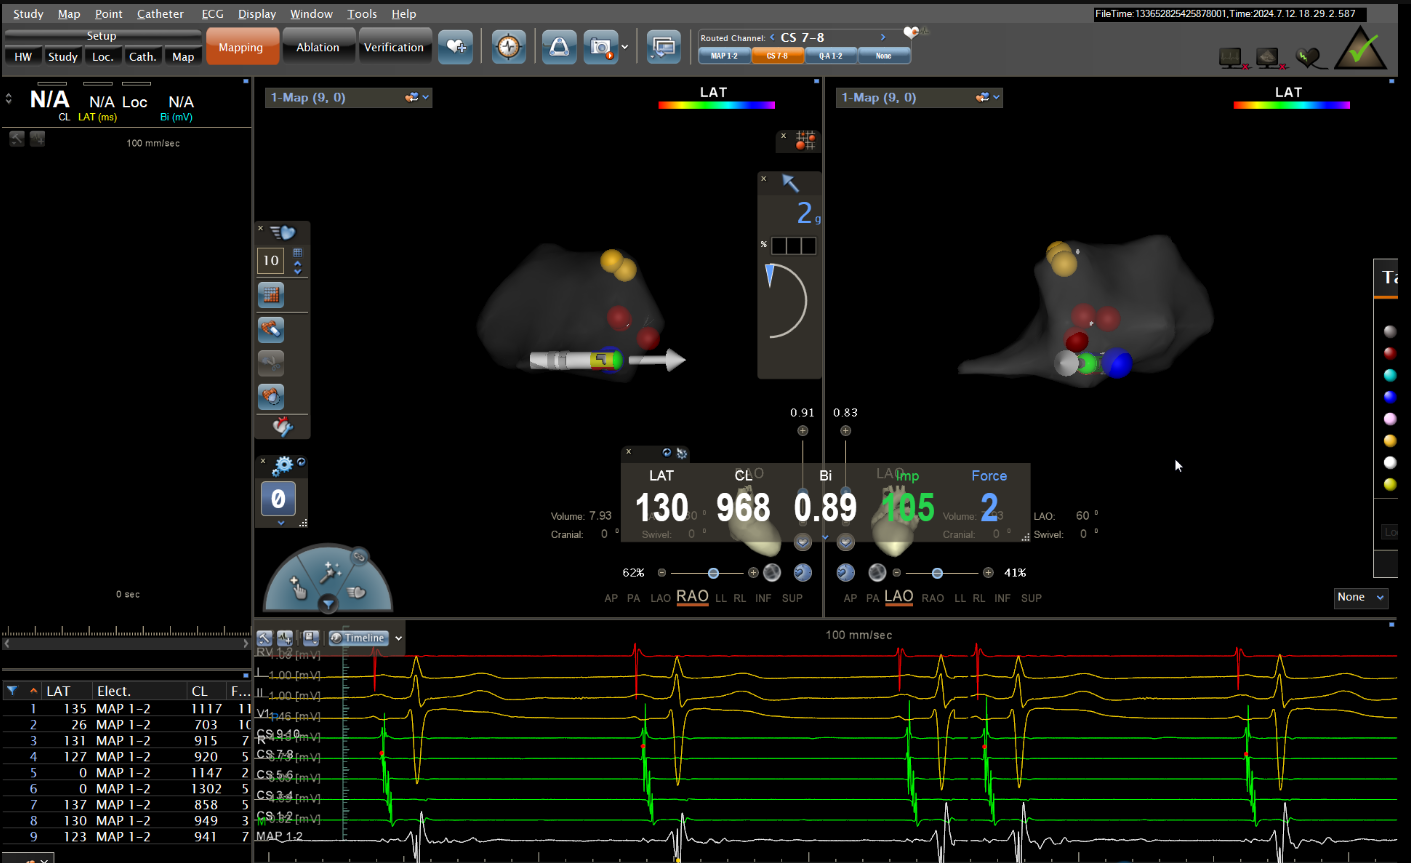
Task: Open the dropdown arrow next to camera icon
Action: [x=625, y=47]
